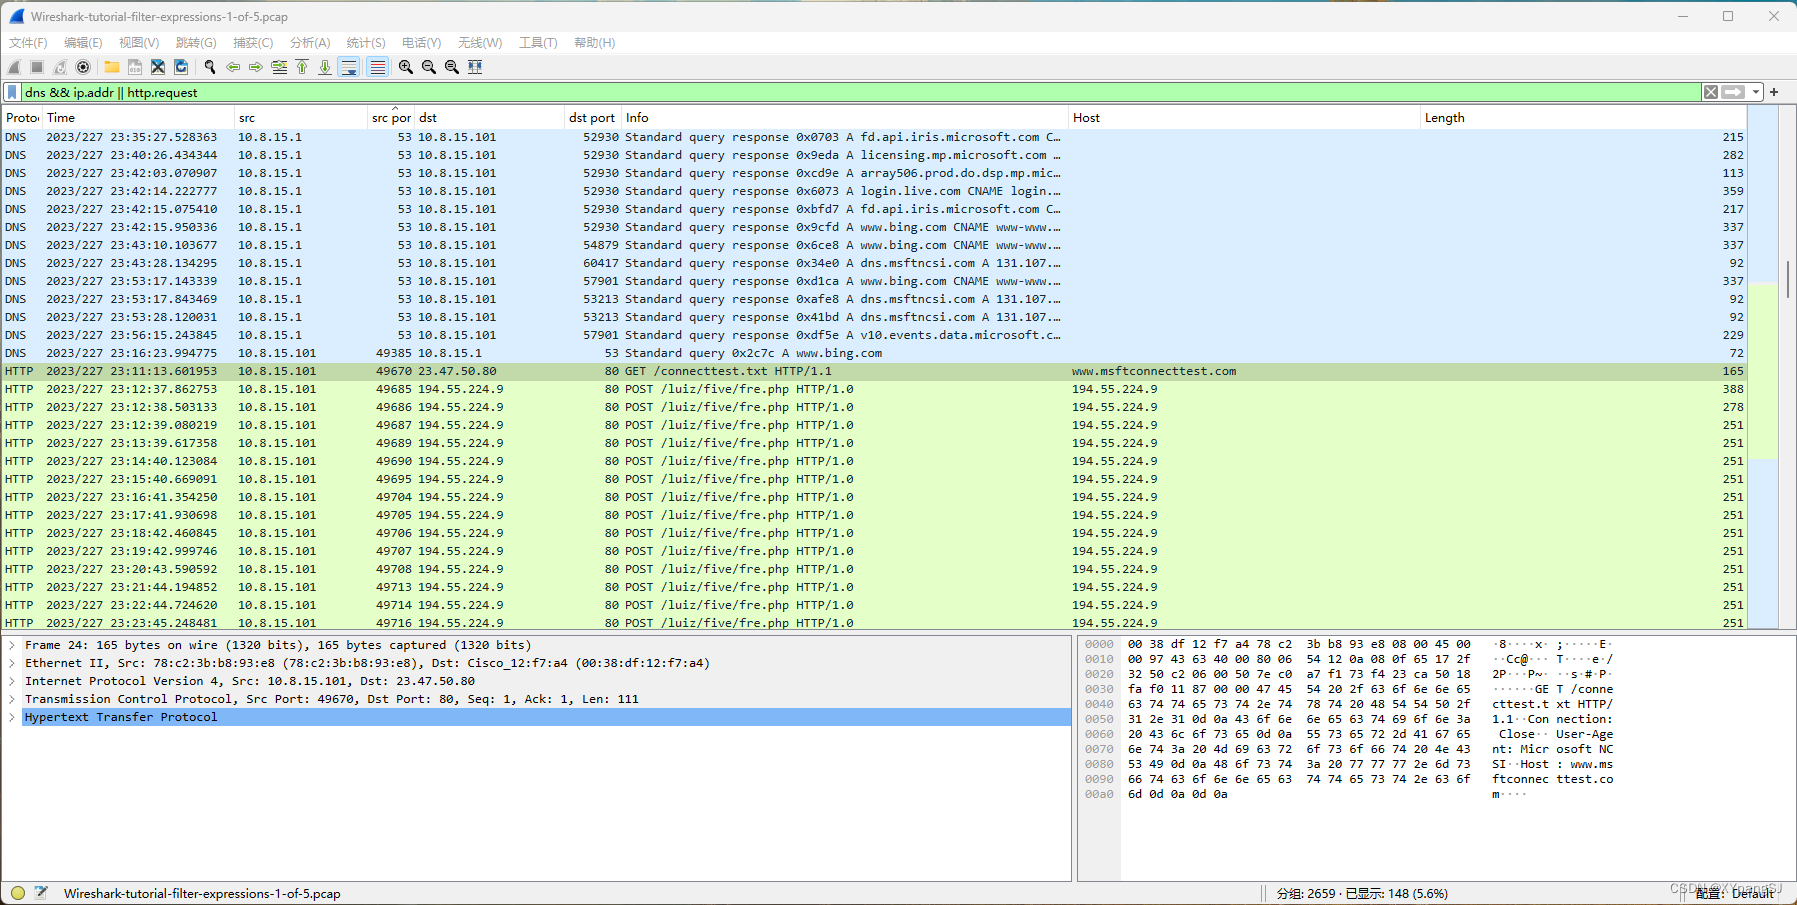Add a filter button with plus icon
Screen dimensions: 1797x905
coord(1774,92)
